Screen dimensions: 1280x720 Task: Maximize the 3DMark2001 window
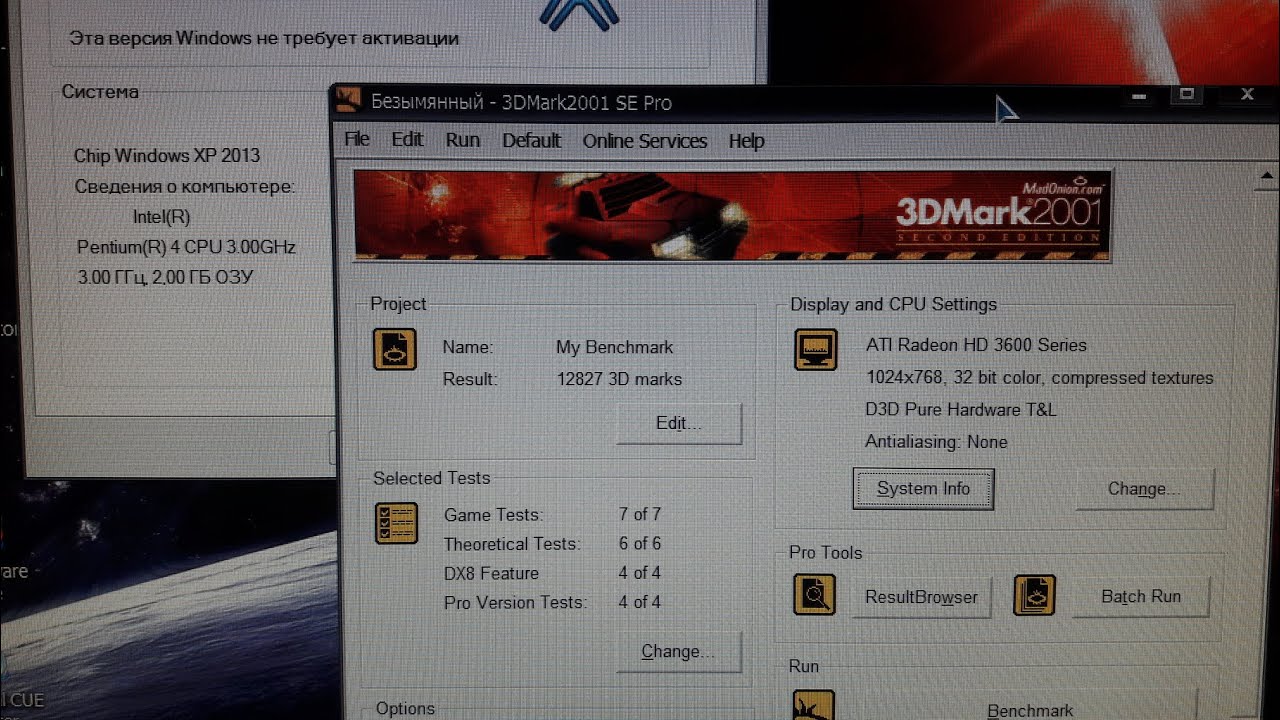coord(1187,95)
